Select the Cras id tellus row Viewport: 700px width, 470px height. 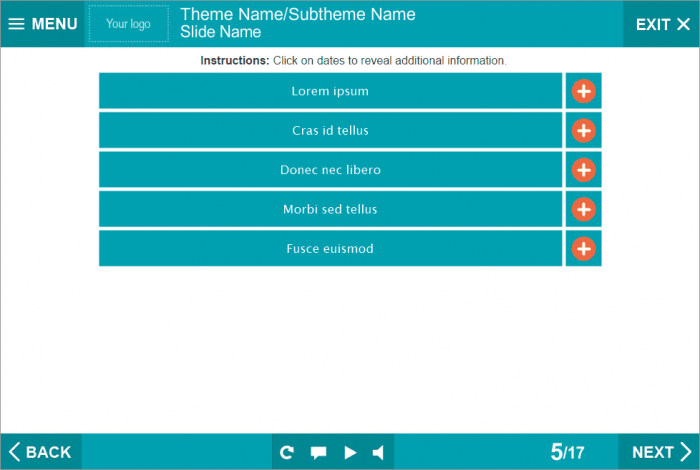coord(330,131)
